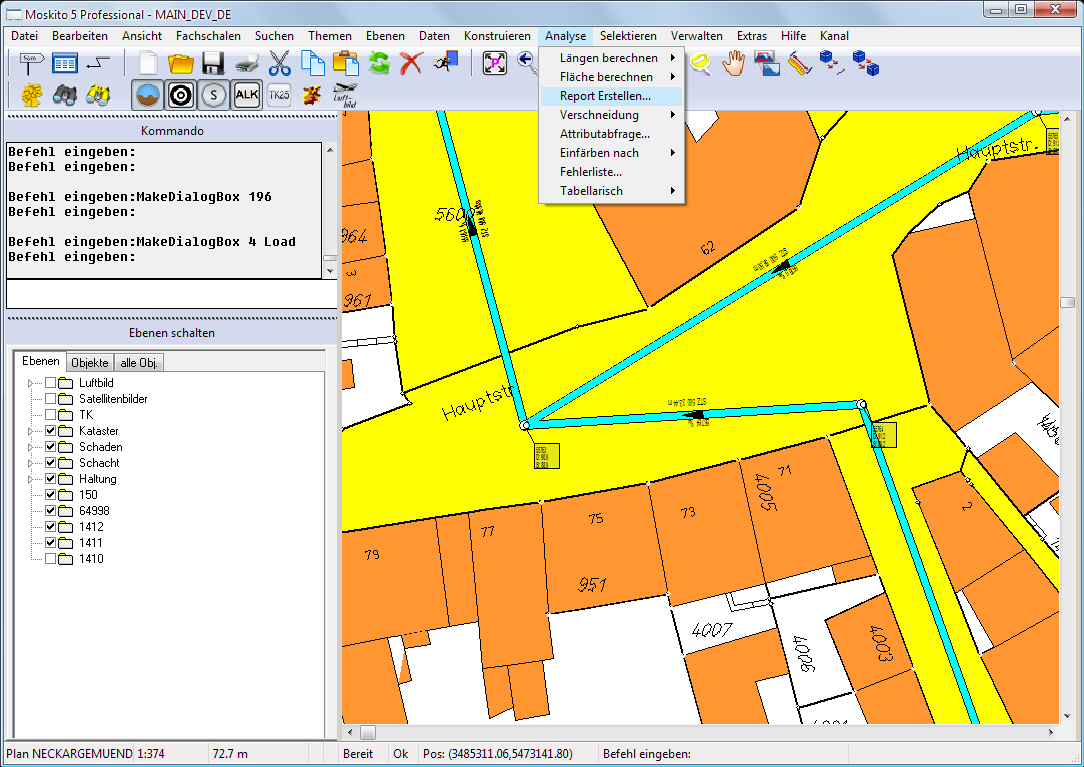The height and width of the screenshot is (767, 1084).
Task: Open the Einfärben nach submenu
Action: (611, 153)
